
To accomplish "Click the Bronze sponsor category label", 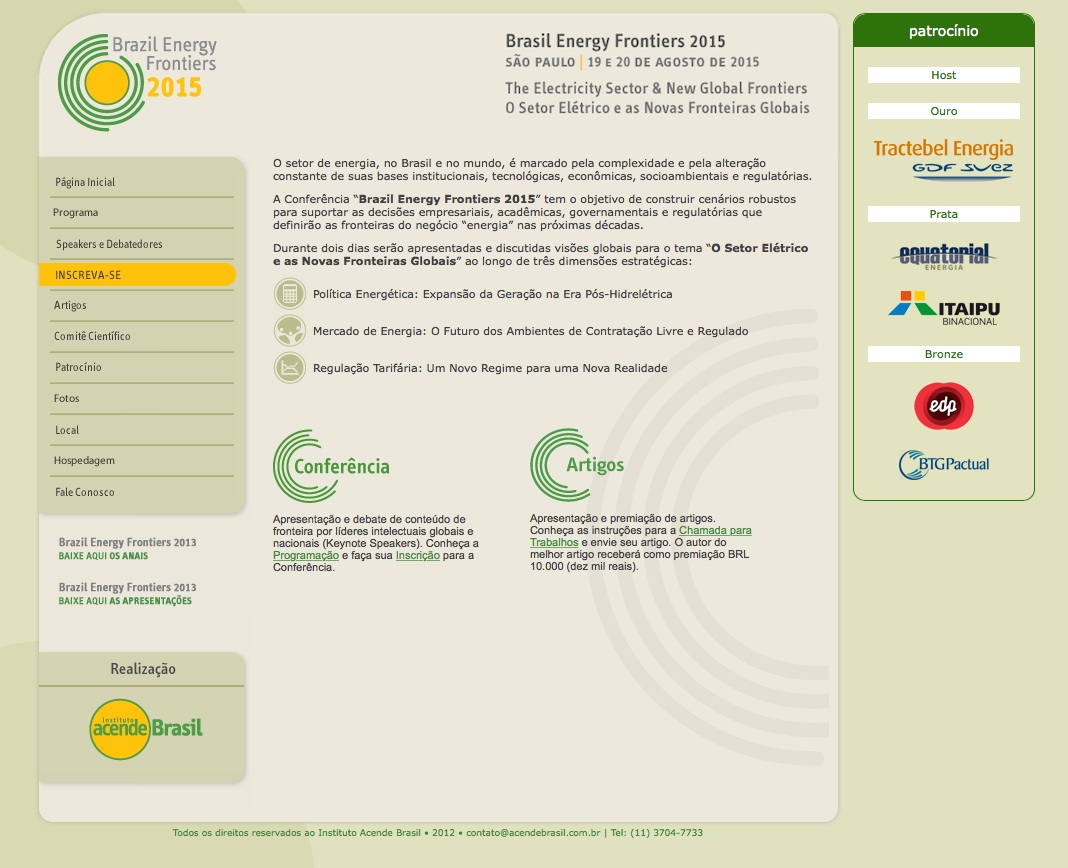I will pos(943,354).
